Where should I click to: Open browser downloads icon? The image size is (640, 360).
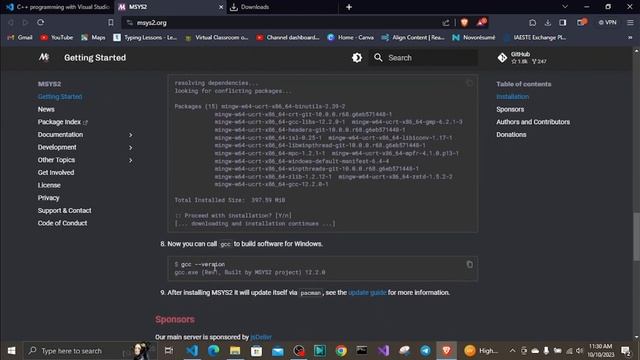tap(548, 22)
